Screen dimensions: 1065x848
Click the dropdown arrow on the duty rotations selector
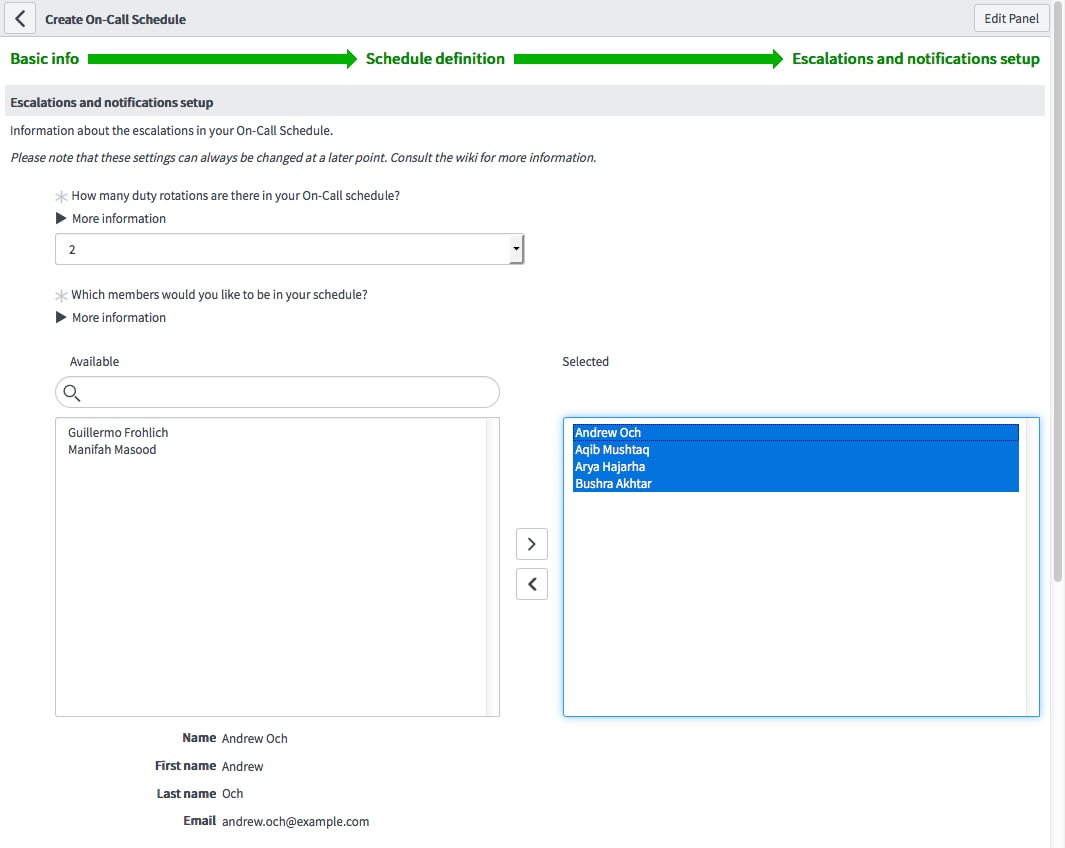coord(516,248)
